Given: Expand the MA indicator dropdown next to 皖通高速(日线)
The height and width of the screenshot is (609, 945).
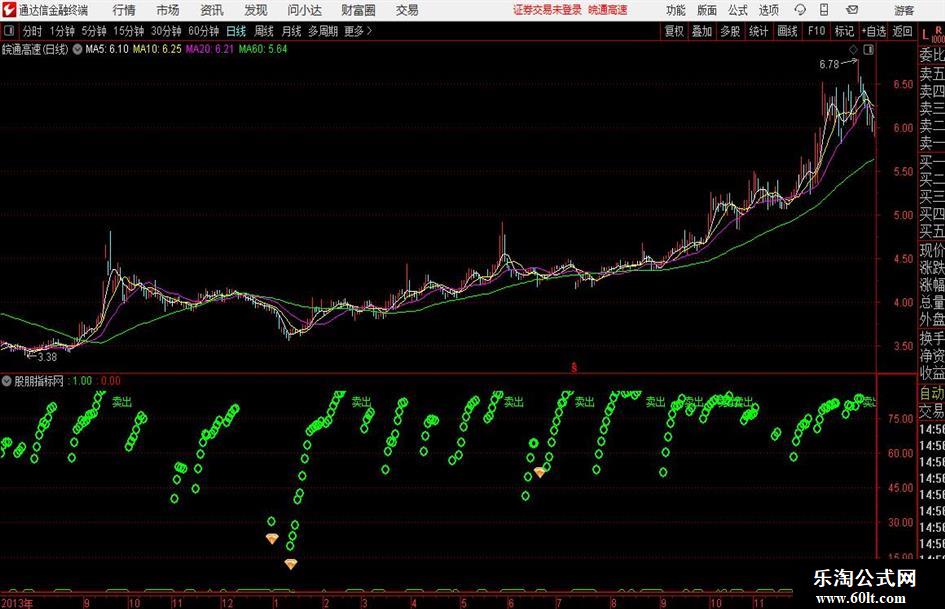Looking at the screenshot, I should tap(78, 49).
